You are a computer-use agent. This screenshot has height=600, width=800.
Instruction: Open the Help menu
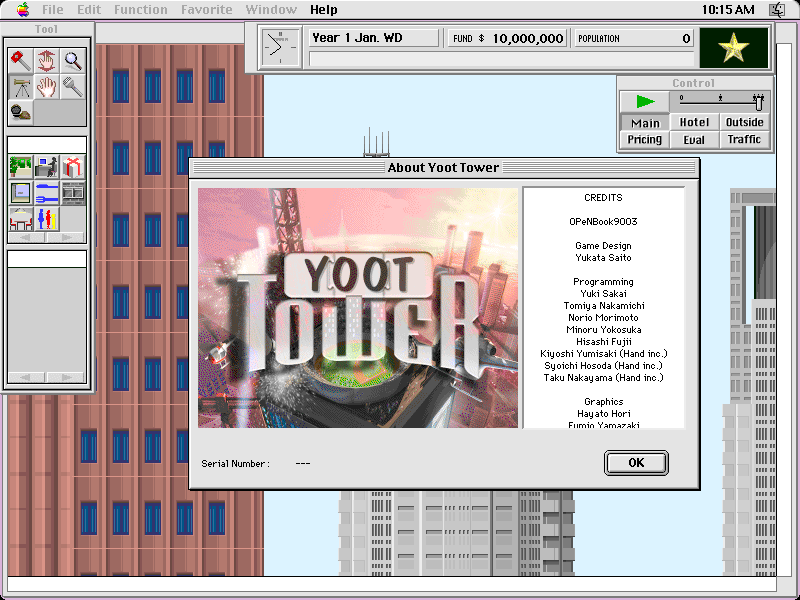click(x=323, y=10)
